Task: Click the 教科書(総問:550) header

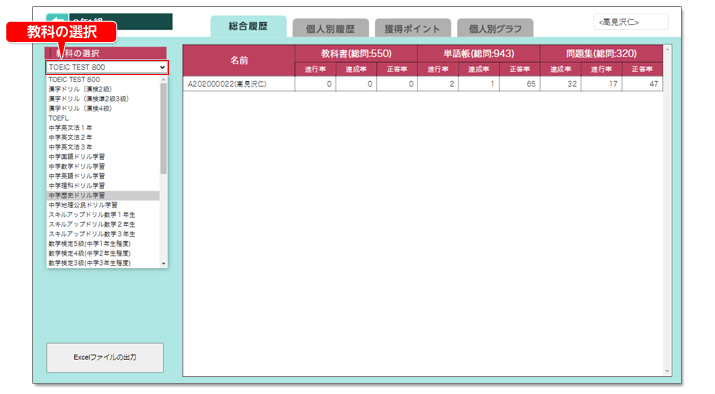Action: [356, 54]
